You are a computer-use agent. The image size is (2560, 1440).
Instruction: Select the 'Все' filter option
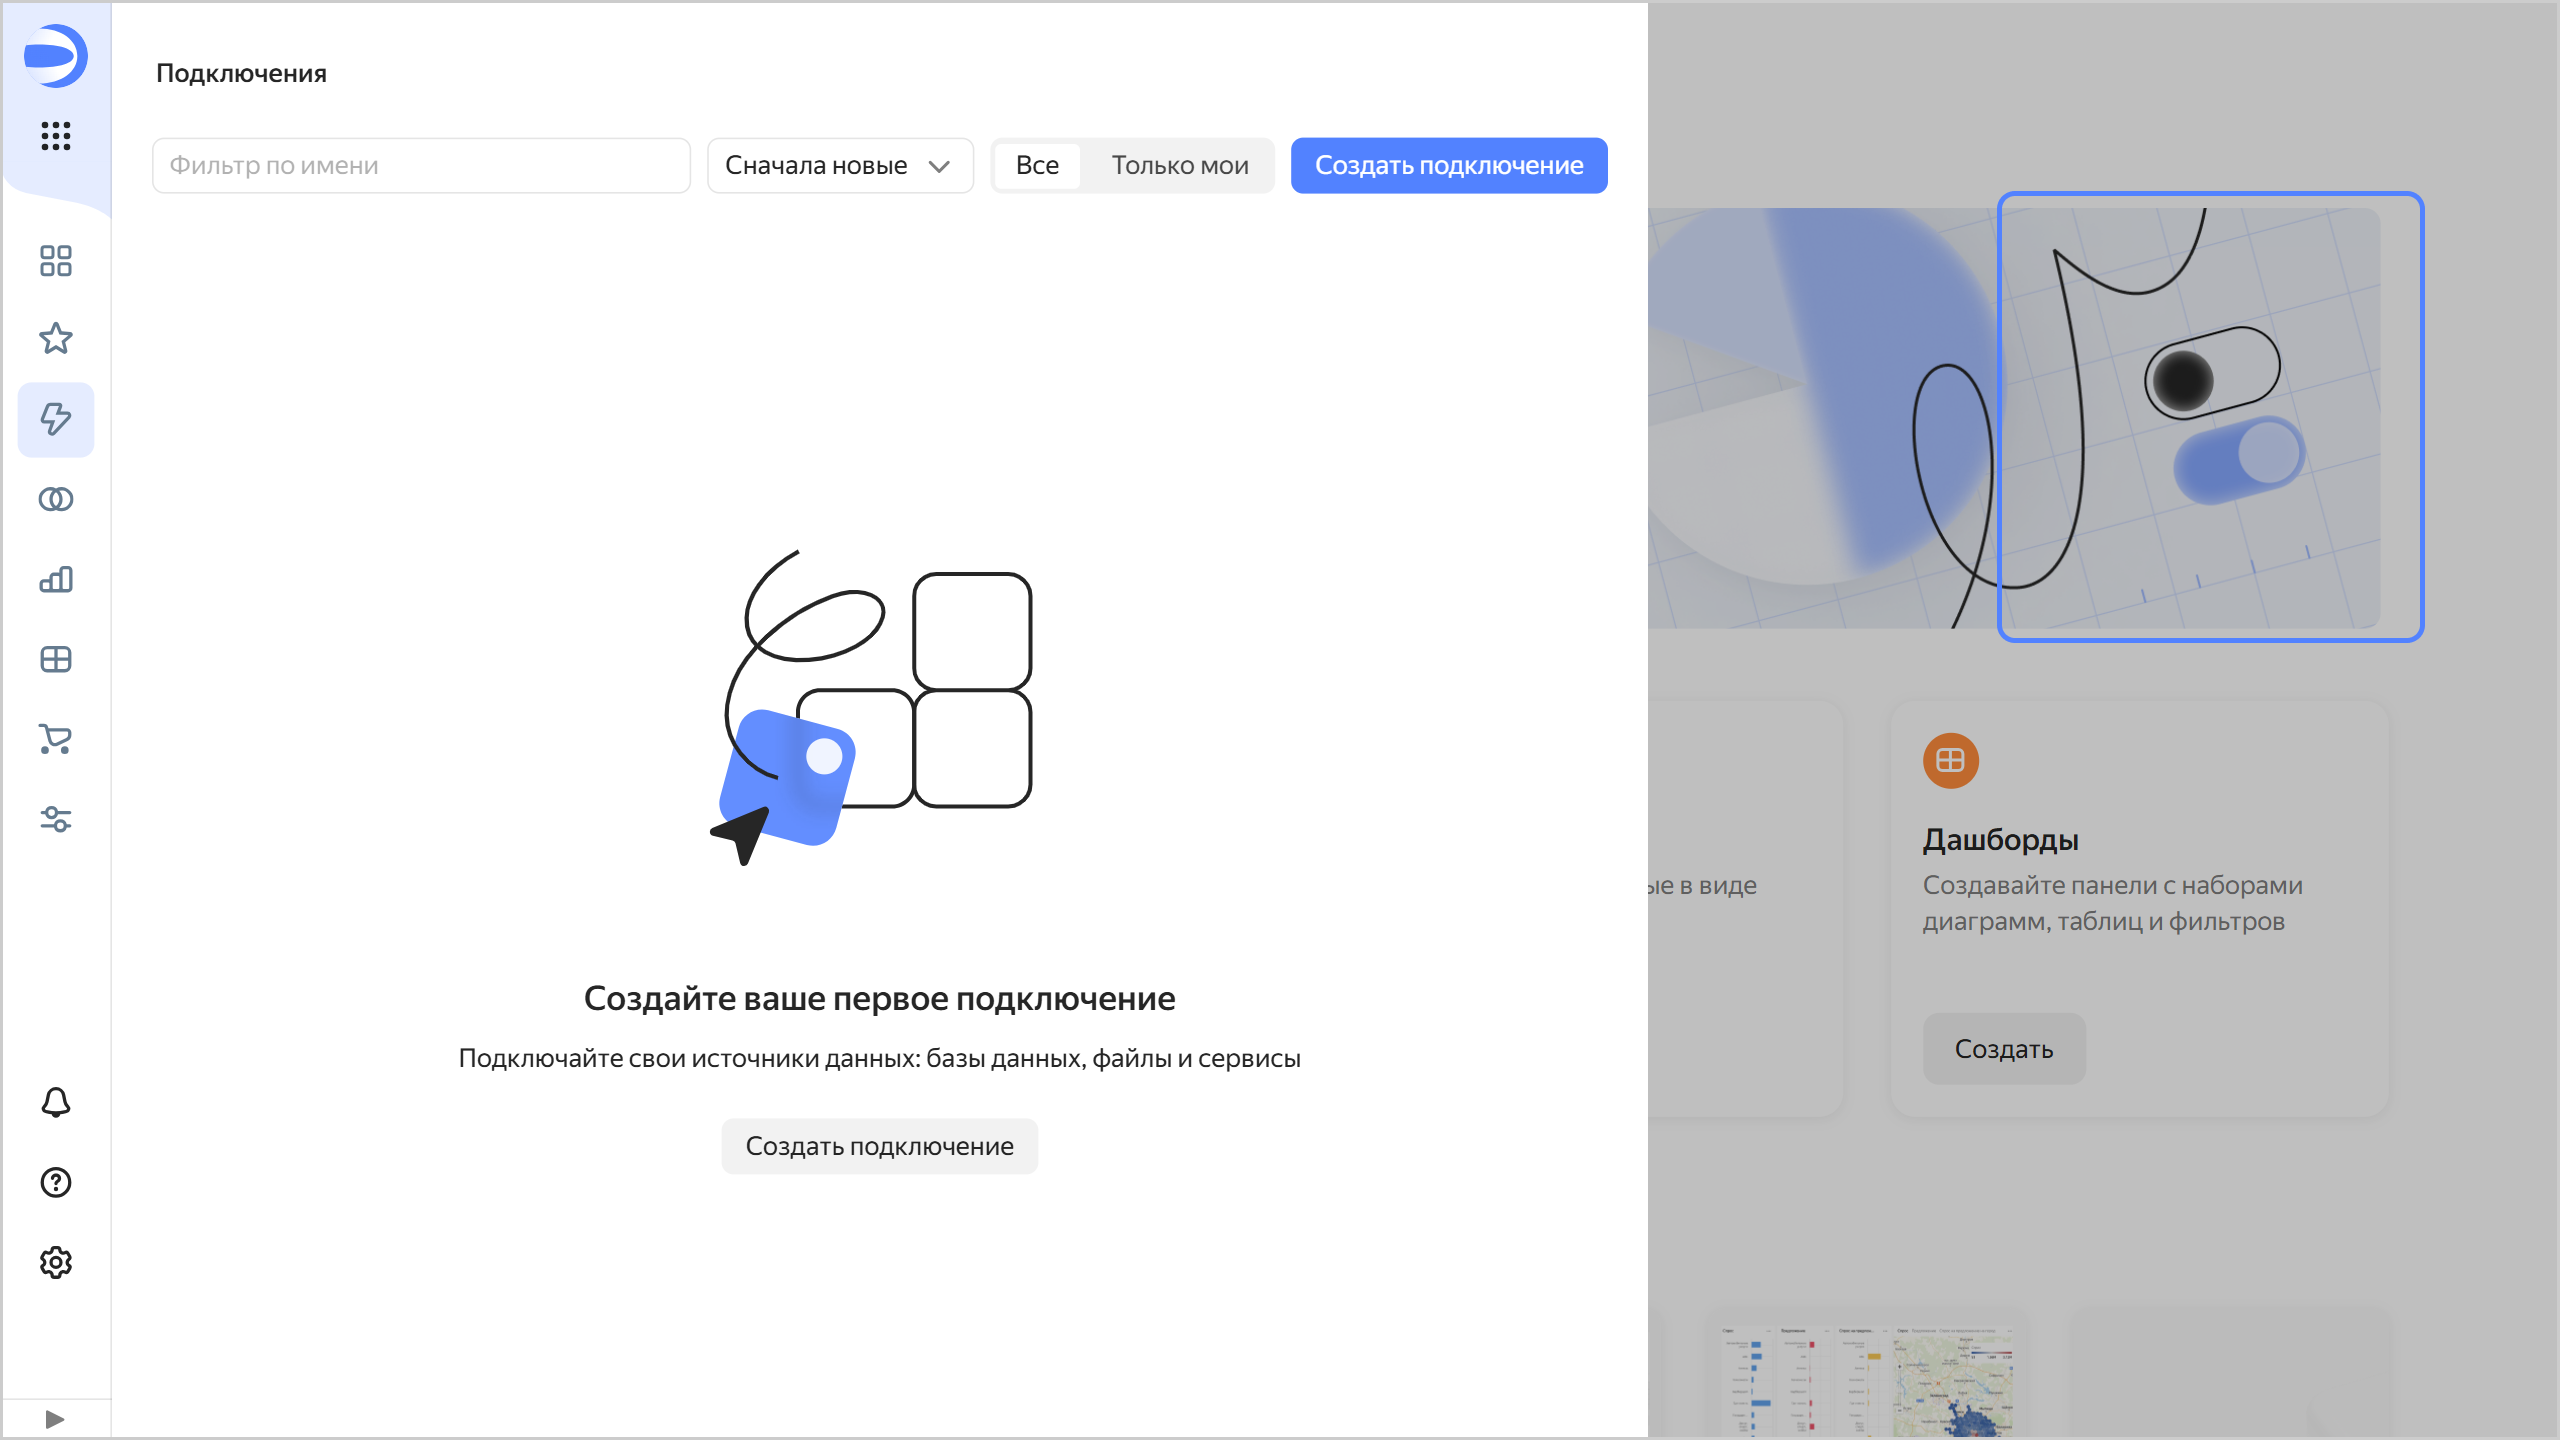click(1037, 165)
